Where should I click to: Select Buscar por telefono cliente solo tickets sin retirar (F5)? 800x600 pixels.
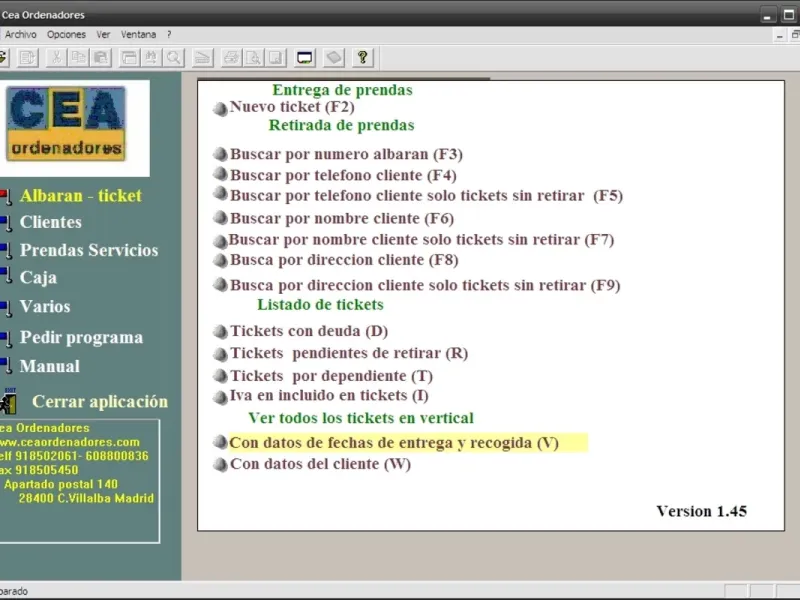(427, 195)
